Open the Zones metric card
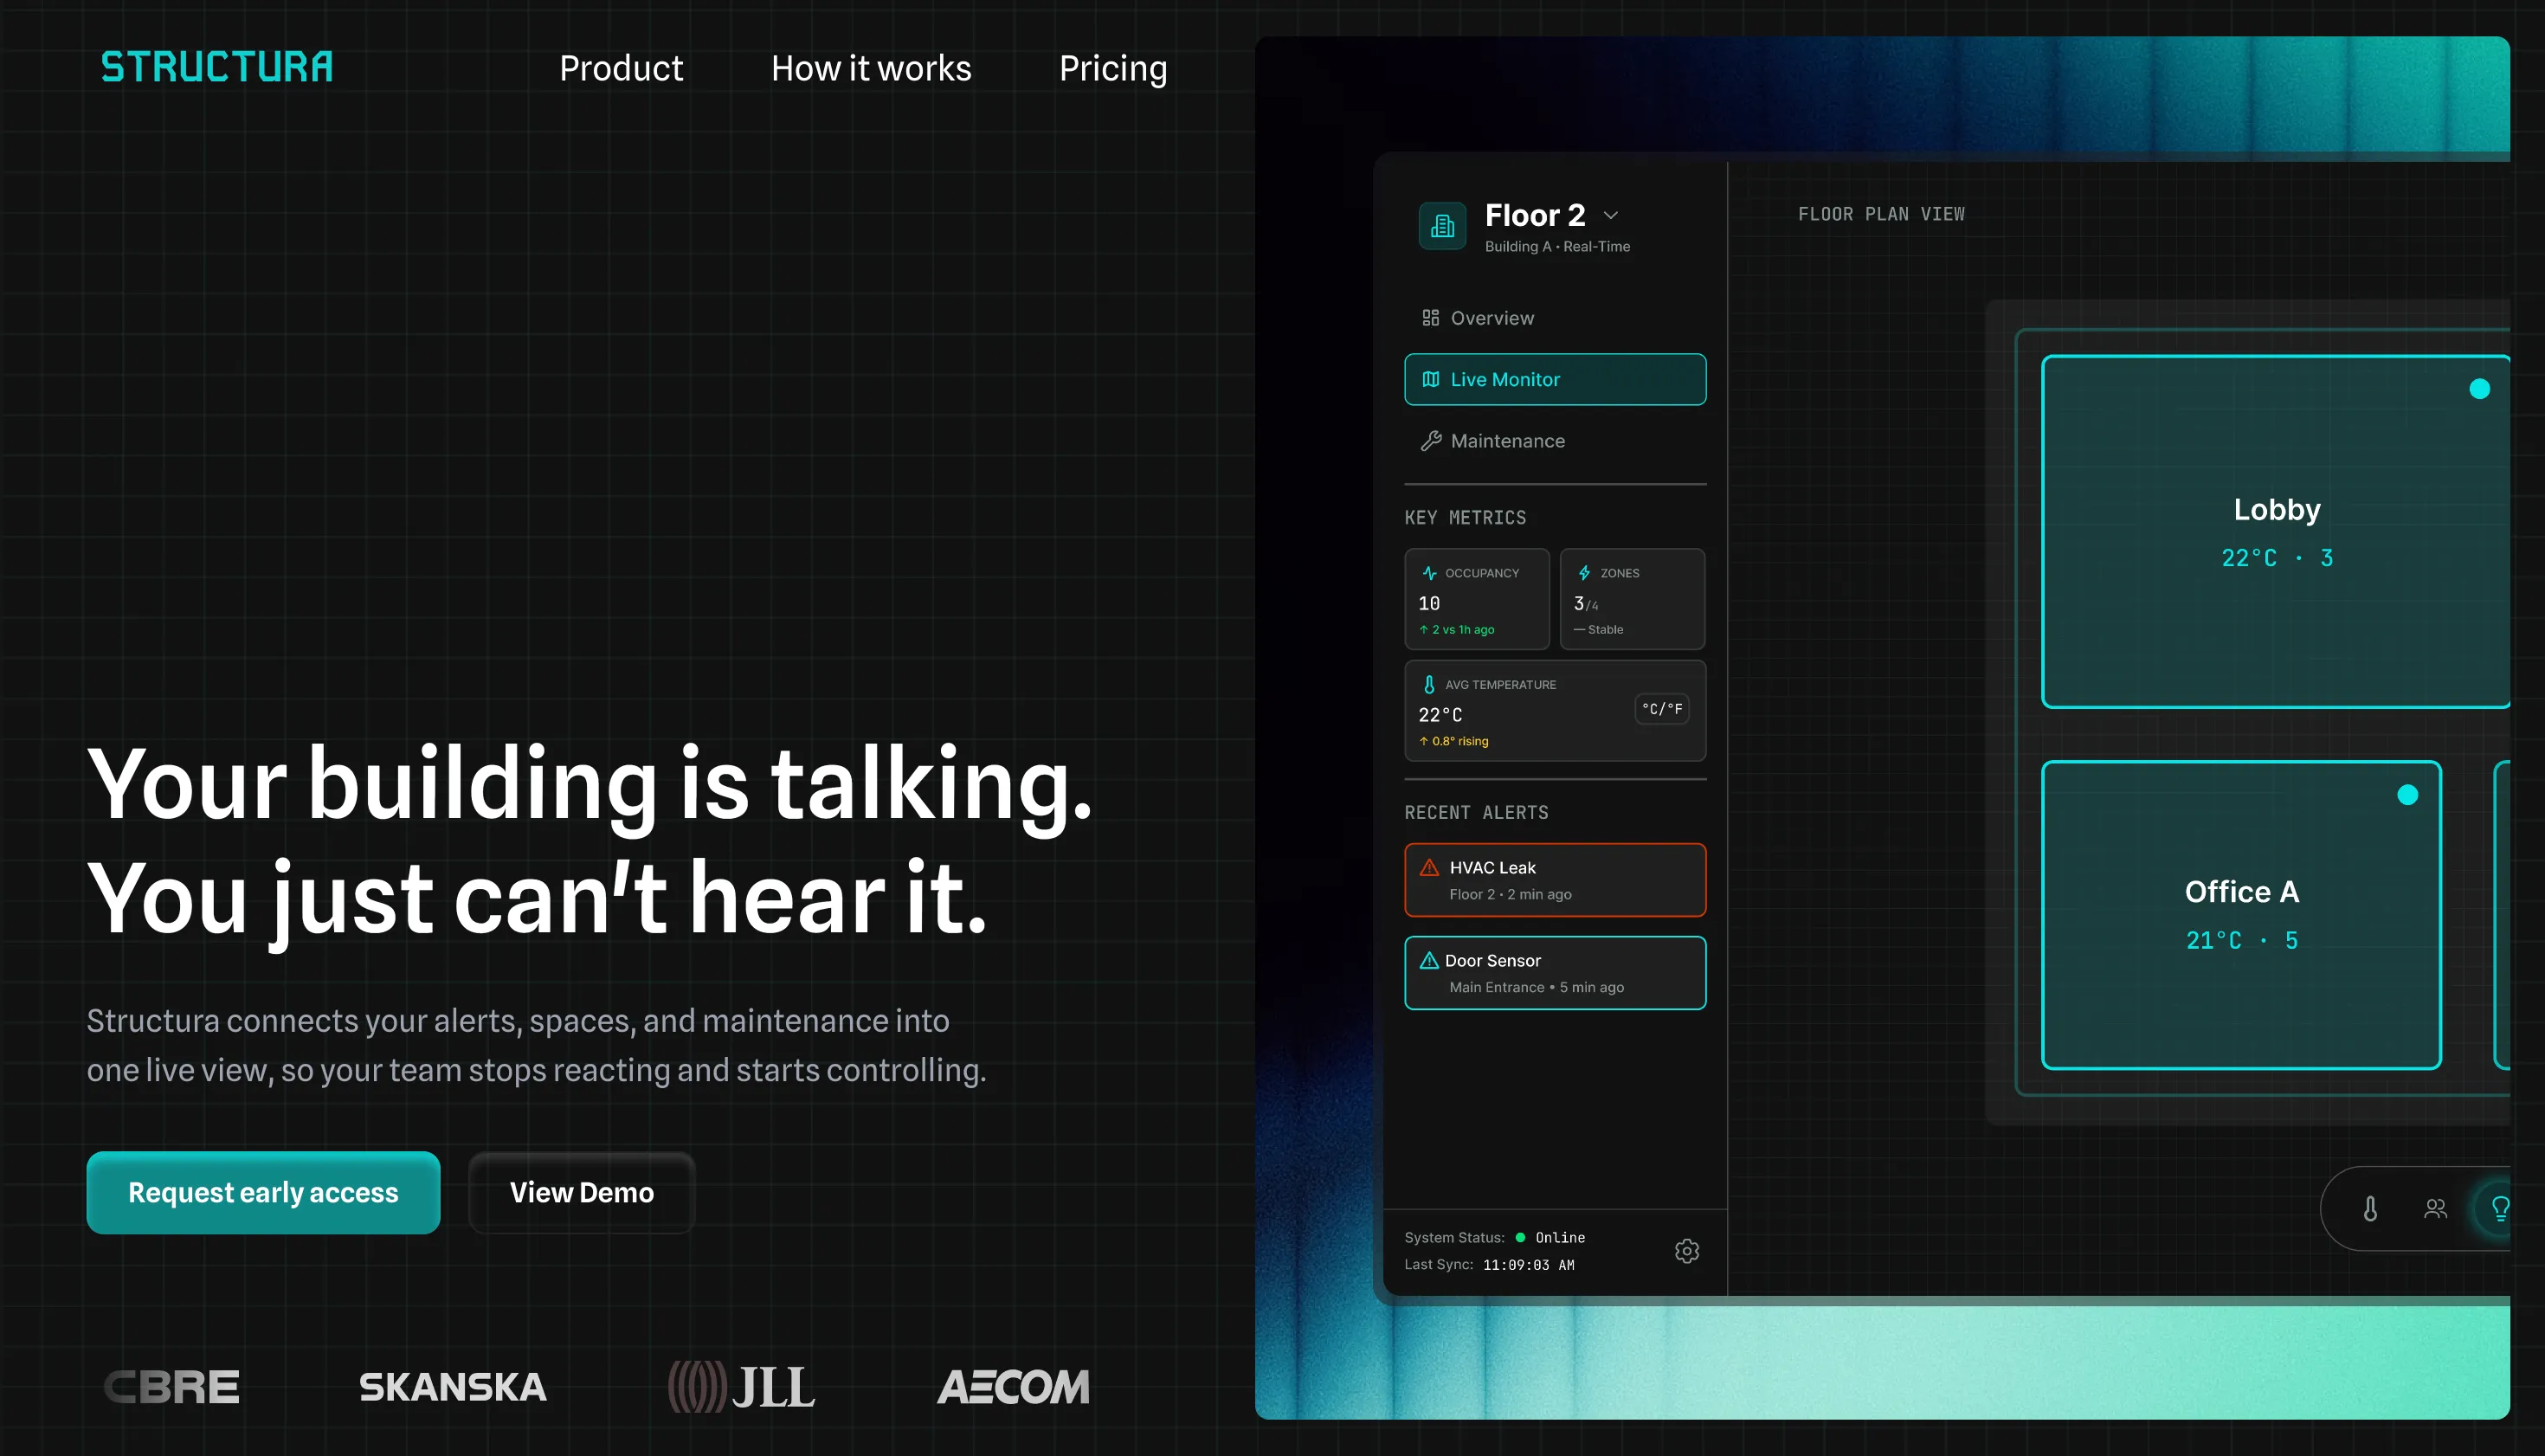This screenshot has height=1456, width=2545. coord(1633,599)
